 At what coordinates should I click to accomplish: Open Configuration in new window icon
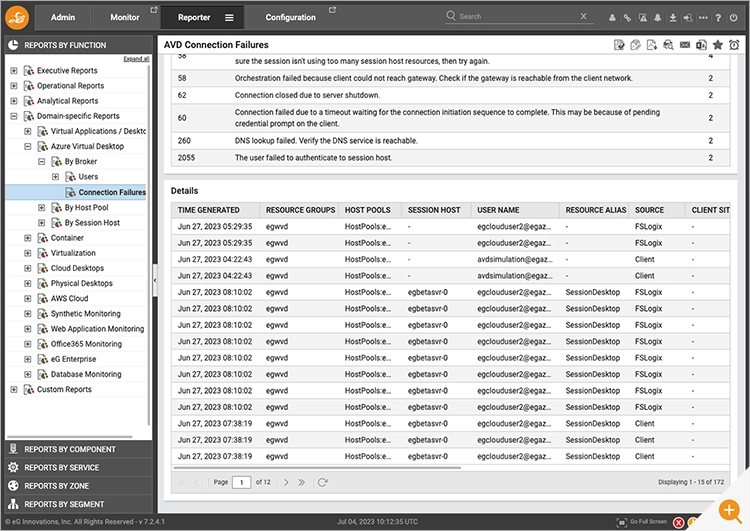[332, 10]
